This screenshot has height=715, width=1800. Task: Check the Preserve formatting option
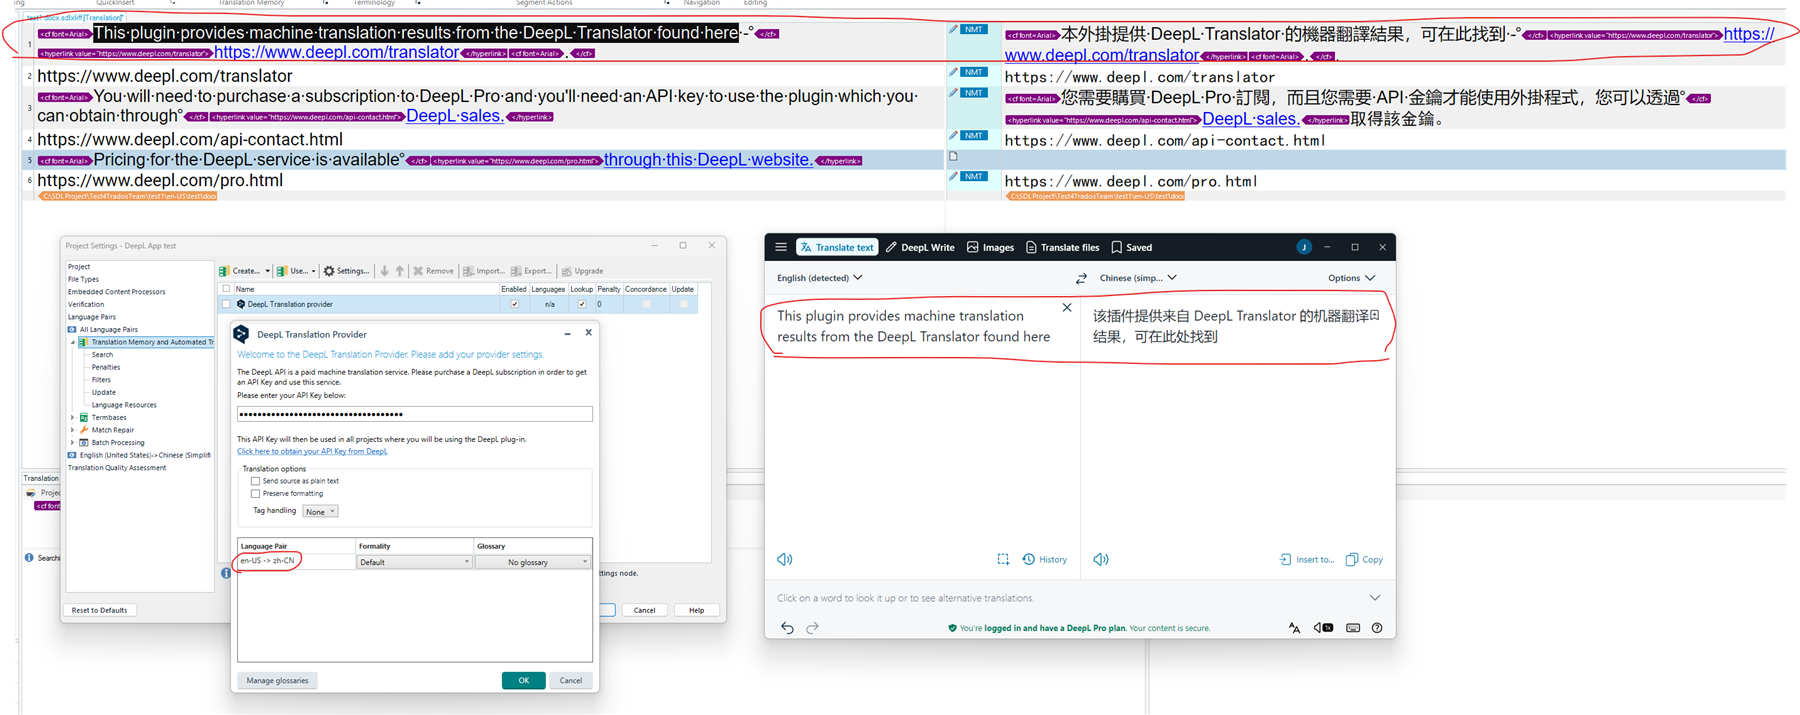click(256, 494)
